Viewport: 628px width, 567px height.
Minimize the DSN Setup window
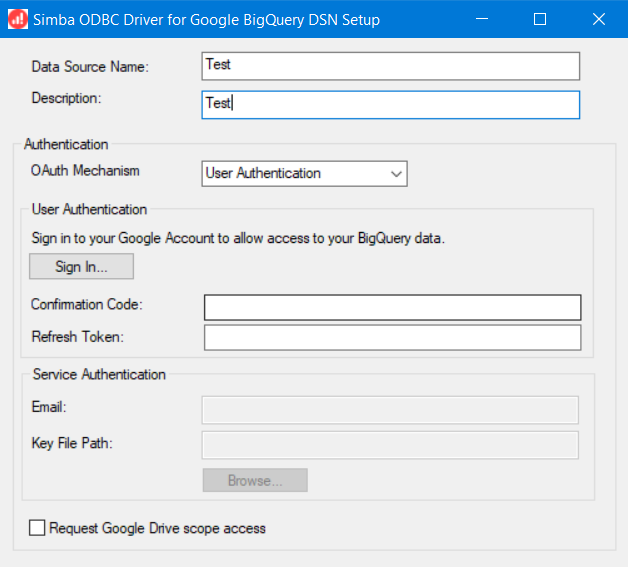(x=482, y=19)
